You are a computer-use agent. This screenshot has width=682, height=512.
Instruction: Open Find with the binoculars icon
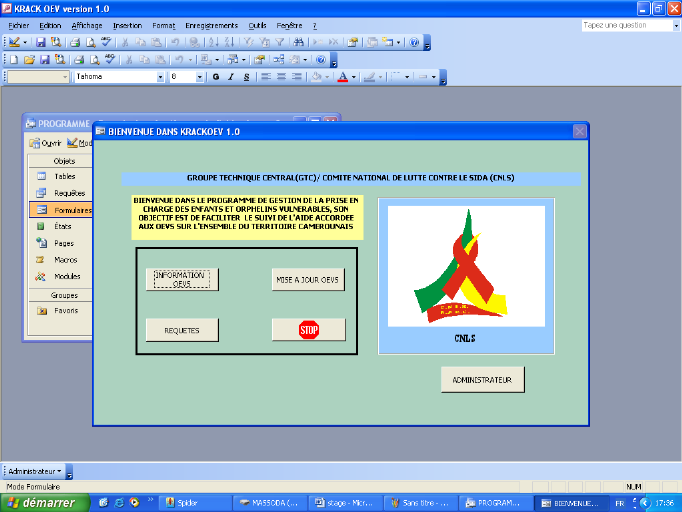pos(298,42)
